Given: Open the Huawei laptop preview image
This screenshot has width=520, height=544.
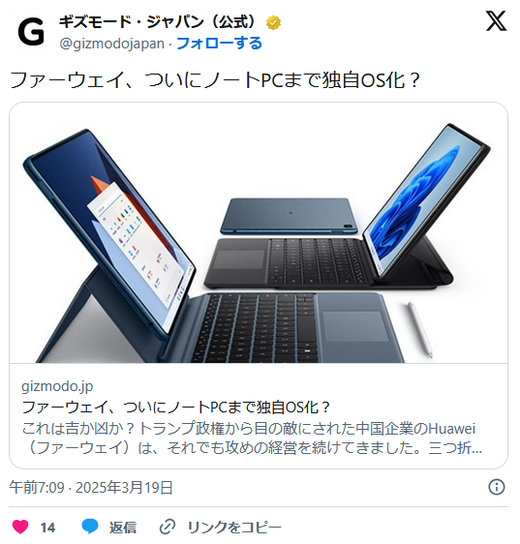Looking at the screenshot, I should (258, 233).
